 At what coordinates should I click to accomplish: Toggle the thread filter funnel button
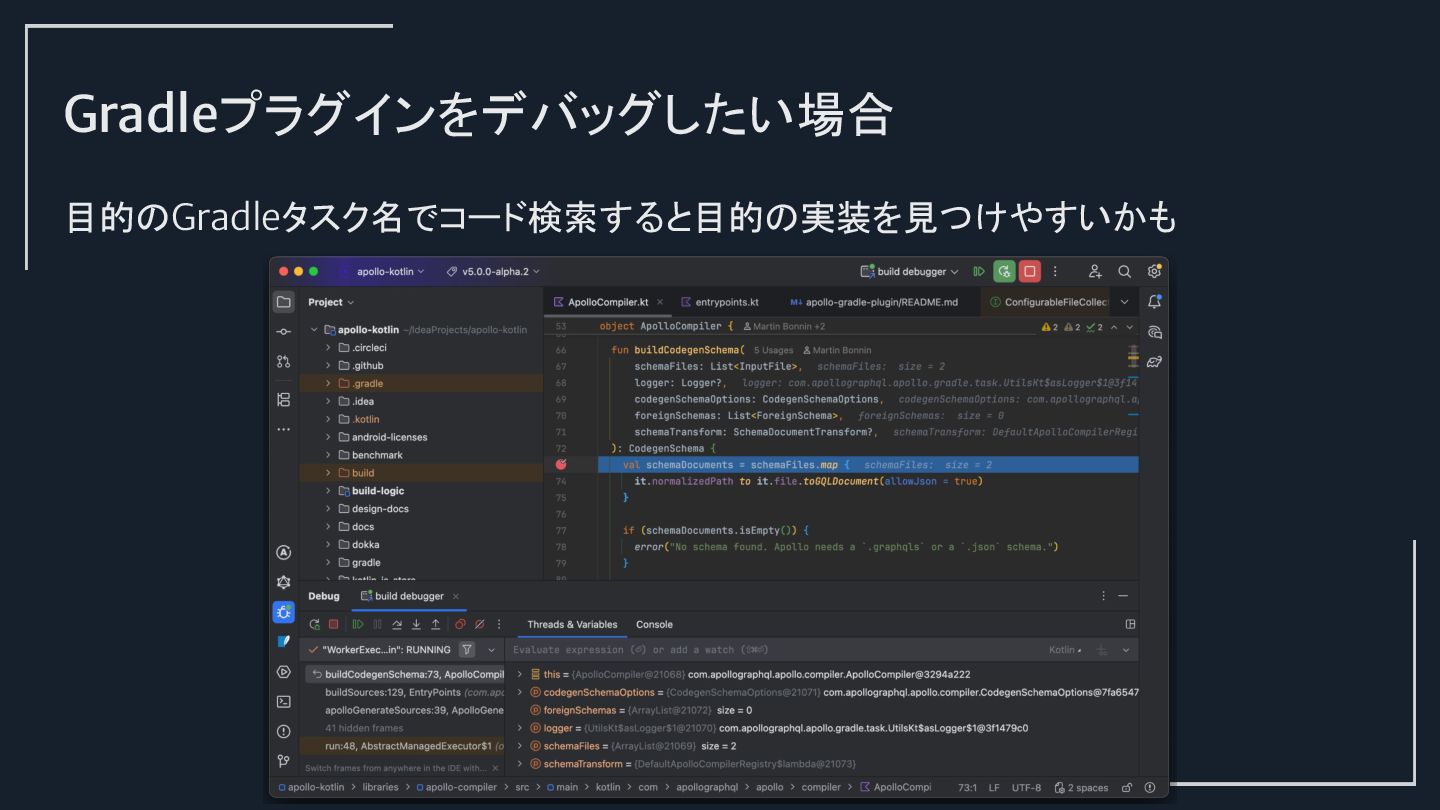click(x=467, y=649)
